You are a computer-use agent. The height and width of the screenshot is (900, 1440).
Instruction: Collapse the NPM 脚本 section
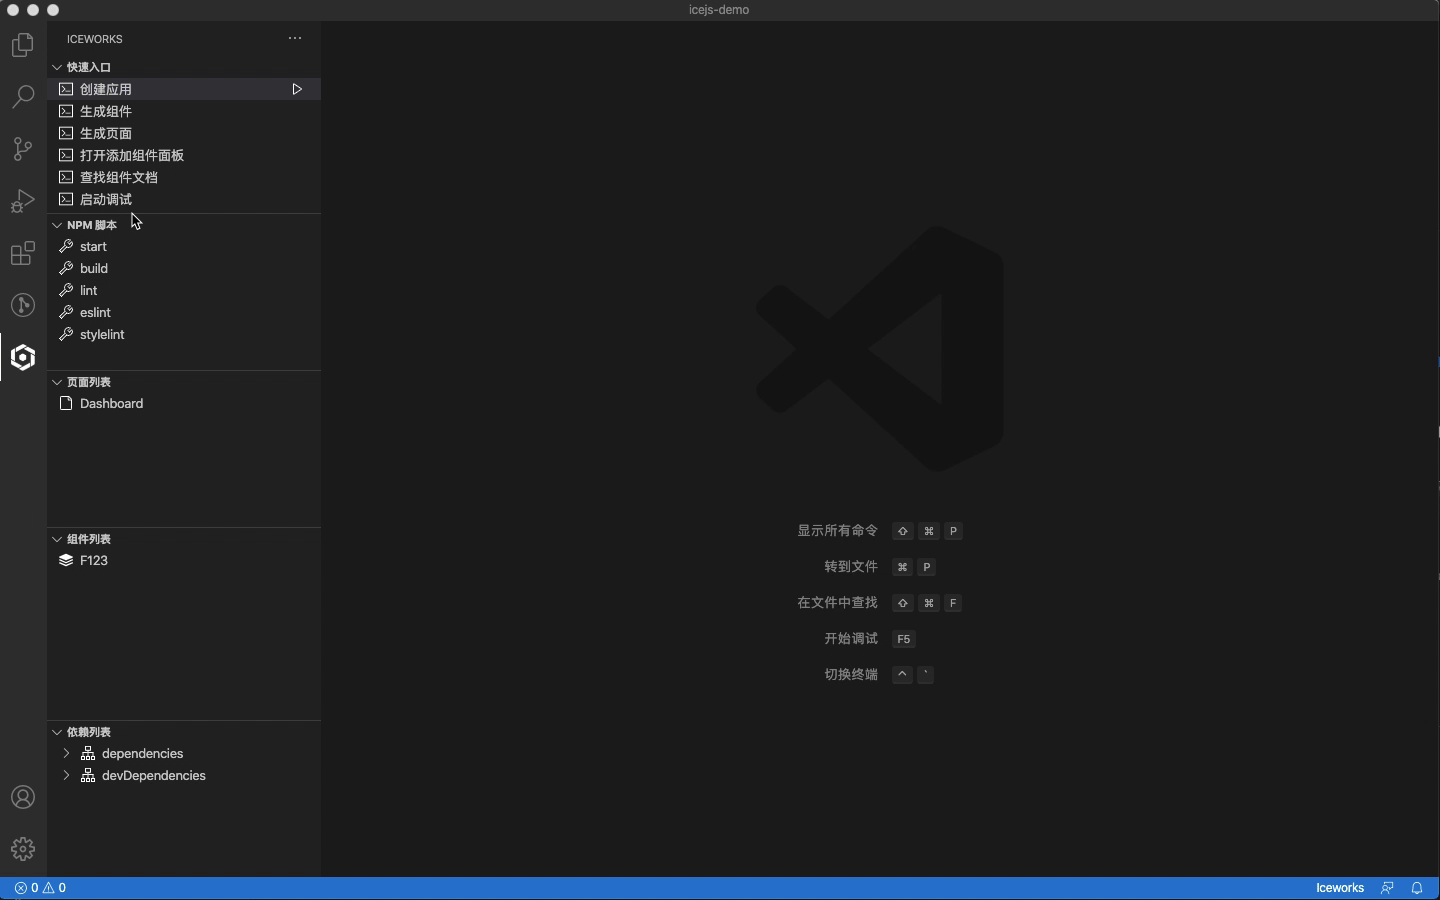click(x=57, y=225)
